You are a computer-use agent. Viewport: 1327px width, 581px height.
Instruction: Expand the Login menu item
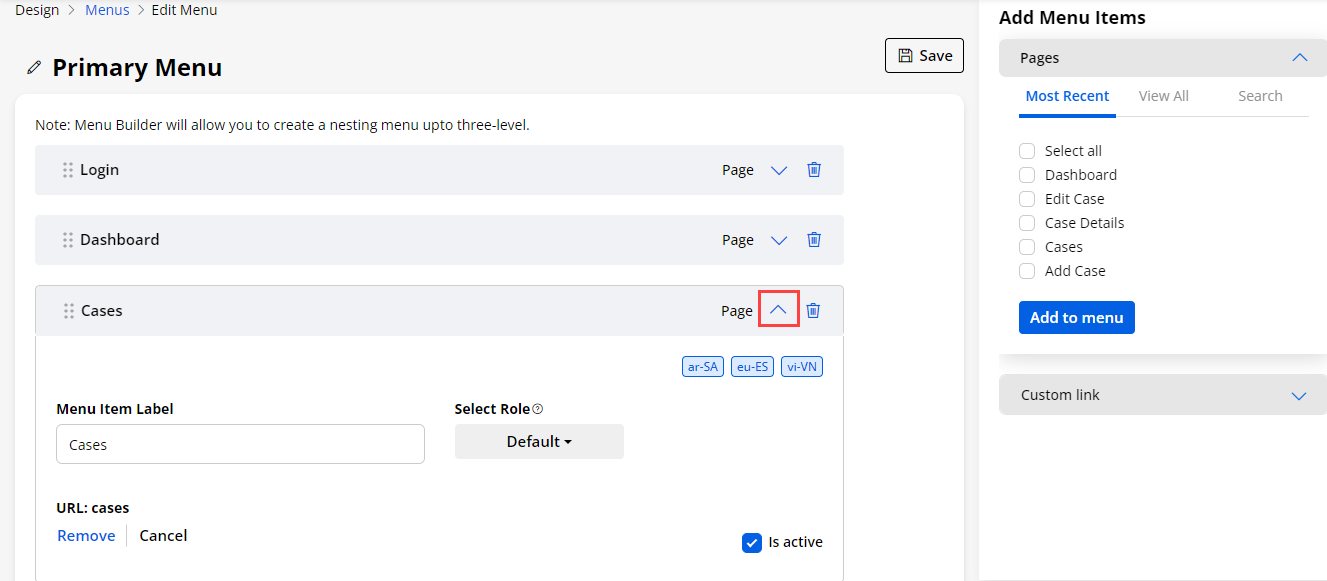pos(779,170)
